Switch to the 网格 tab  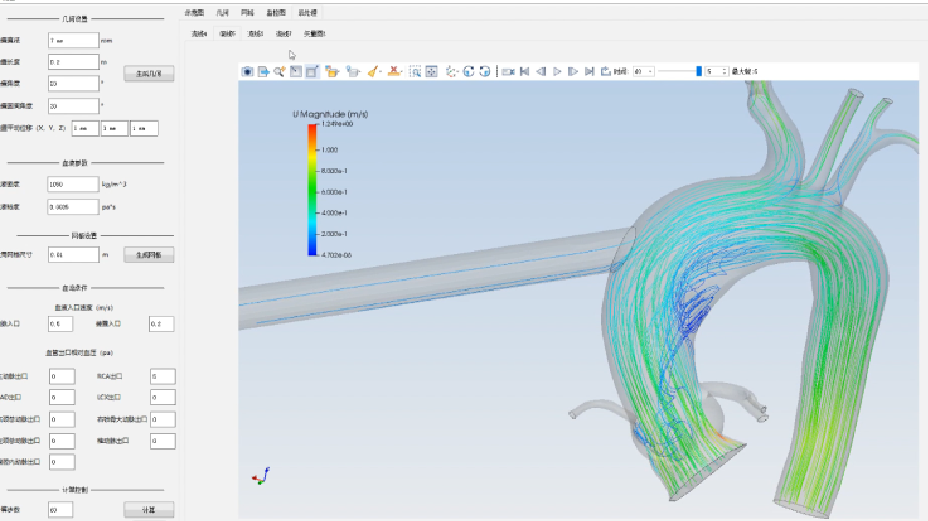point(247,13)
